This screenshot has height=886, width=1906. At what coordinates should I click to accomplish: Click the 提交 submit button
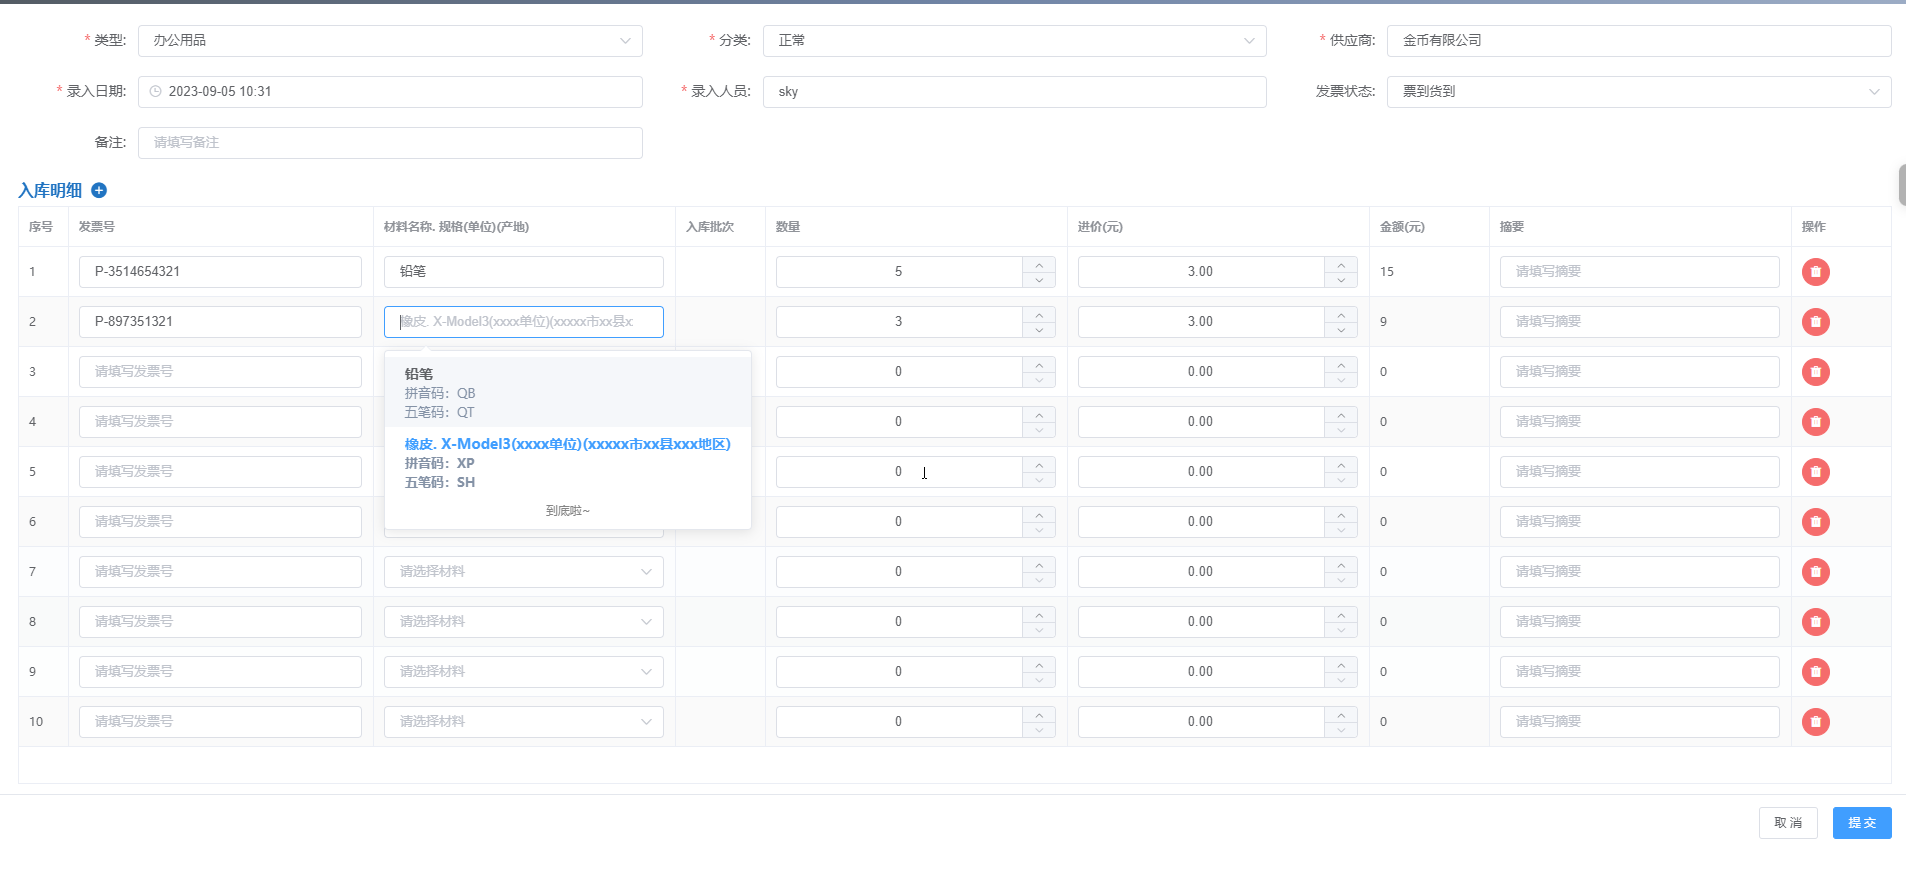1862,823
